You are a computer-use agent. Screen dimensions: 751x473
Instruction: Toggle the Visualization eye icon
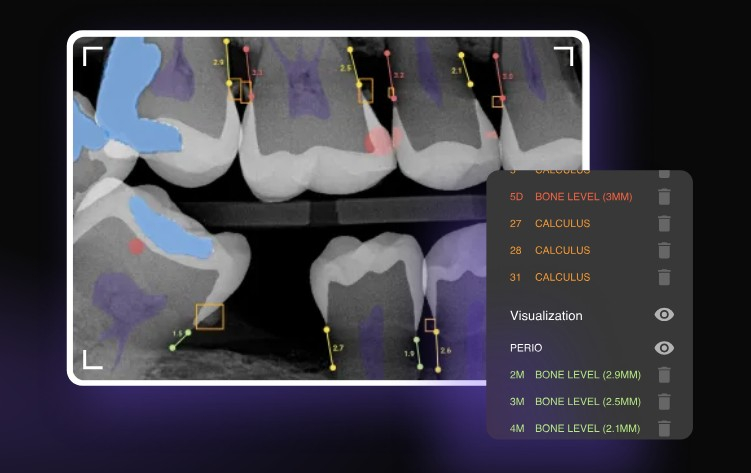coord(664,315)
